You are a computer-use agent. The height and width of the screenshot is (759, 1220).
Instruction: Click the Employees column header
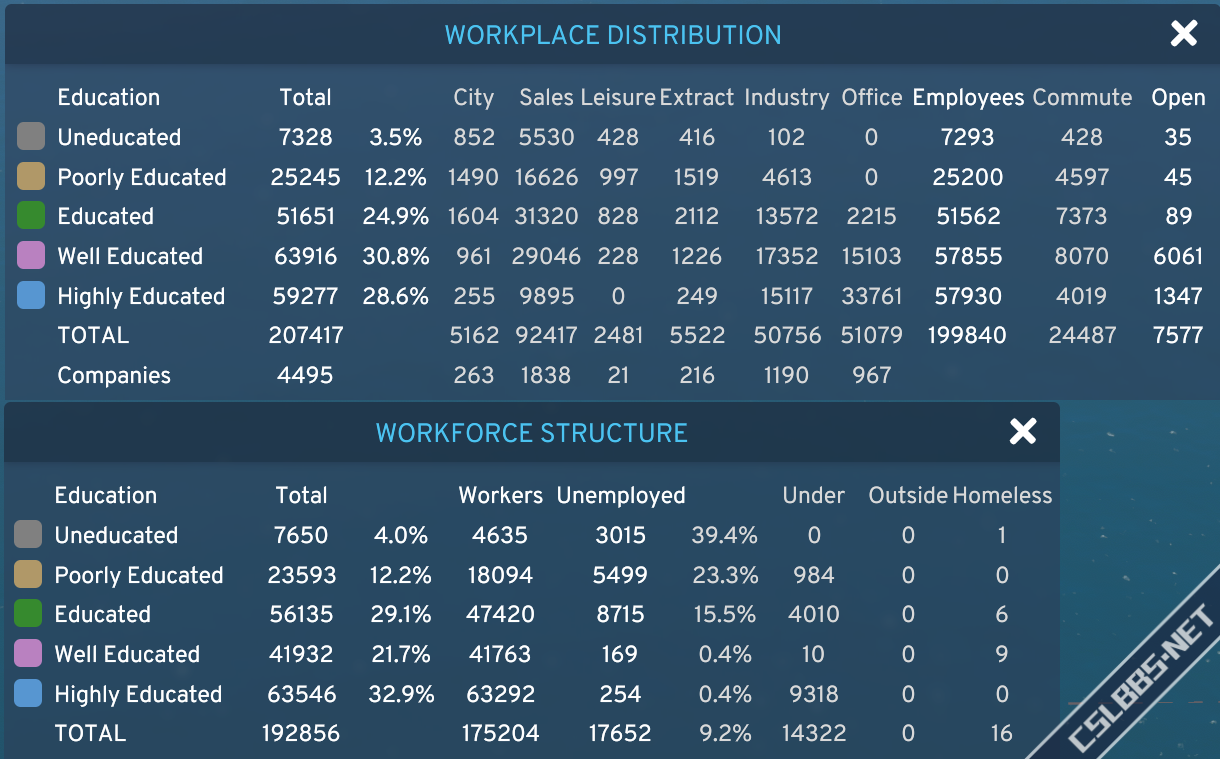pos(968,98)
